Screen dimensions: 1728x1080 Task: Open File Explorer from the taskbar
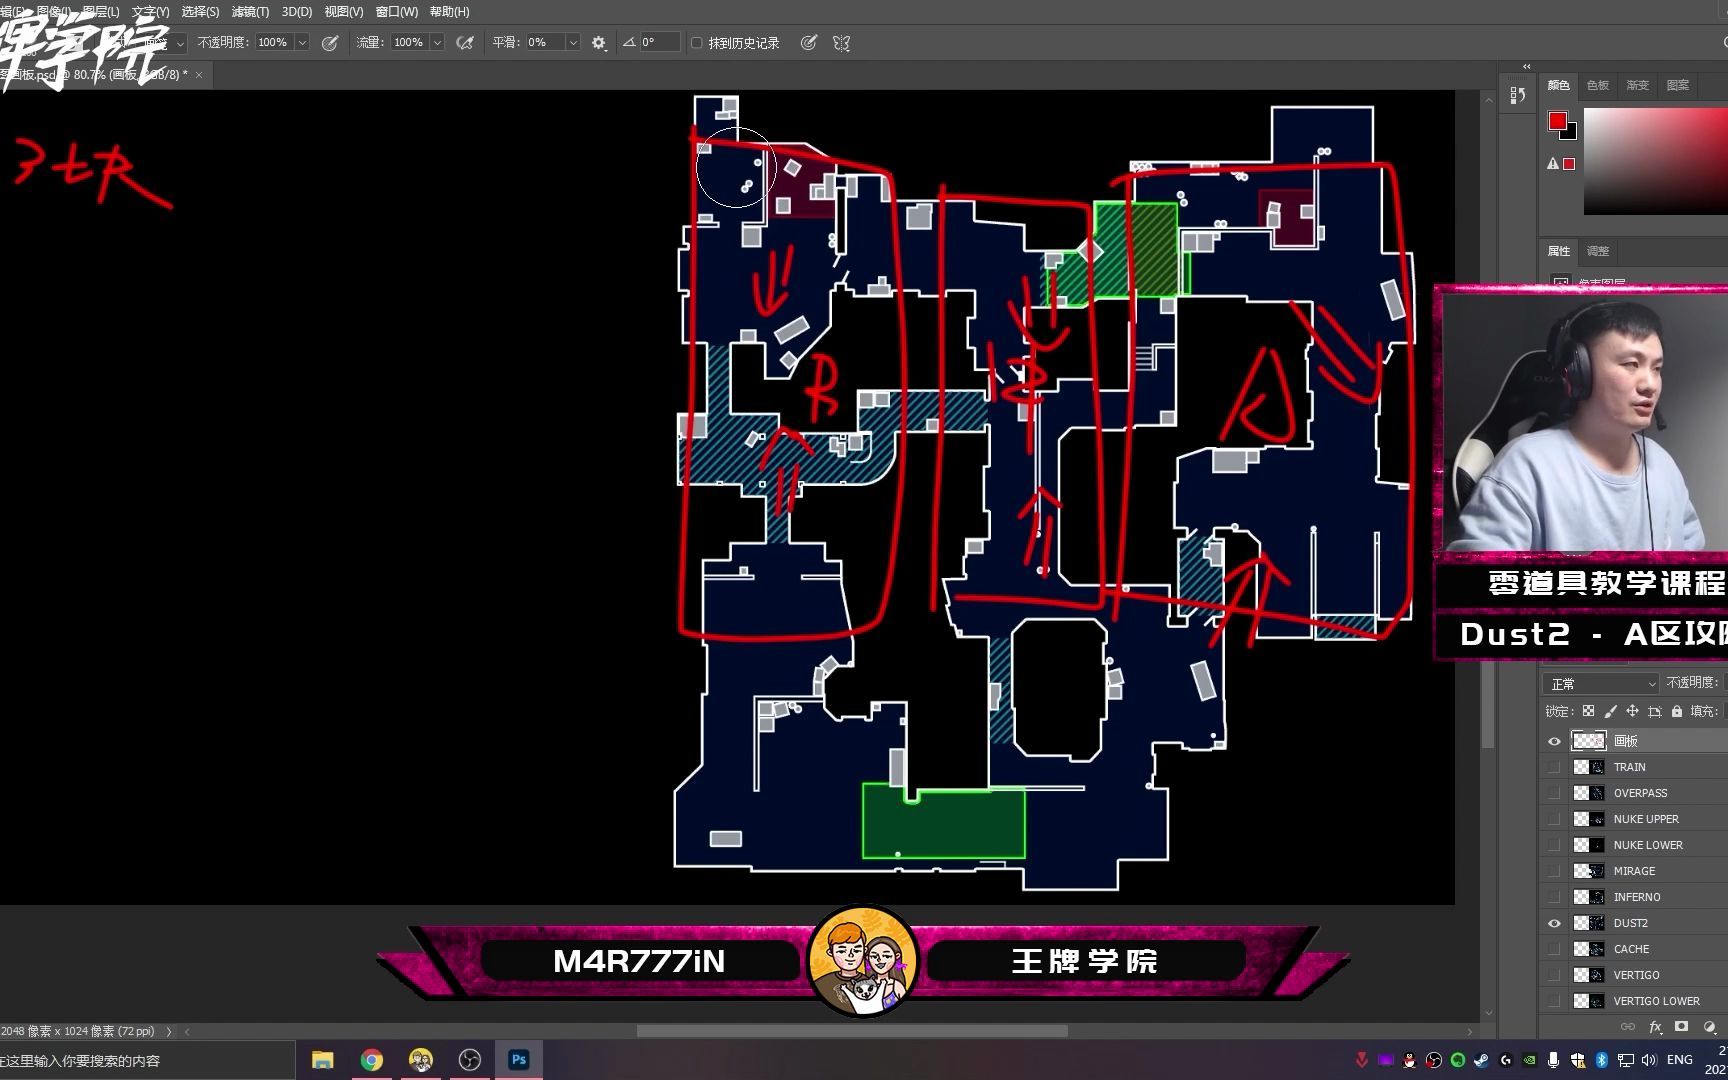[322, 1060]
